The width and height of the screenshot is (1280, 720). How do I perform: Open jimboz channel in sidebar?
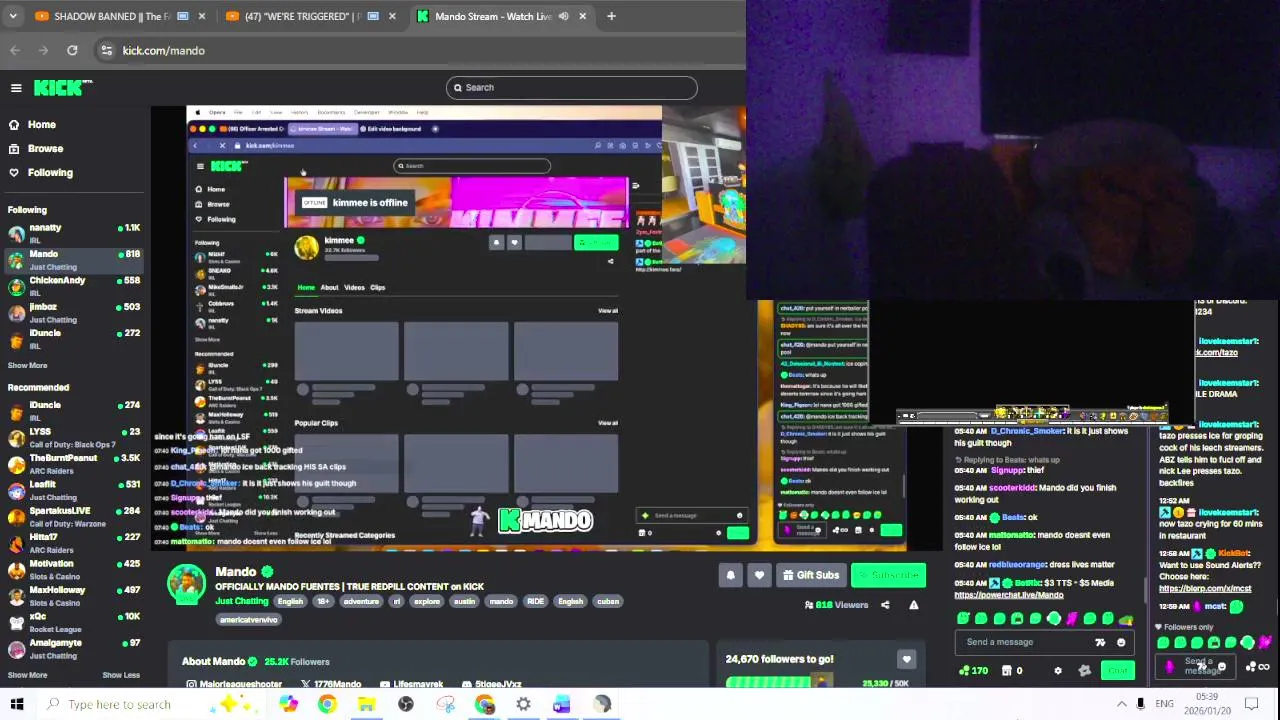click(74, 312)
